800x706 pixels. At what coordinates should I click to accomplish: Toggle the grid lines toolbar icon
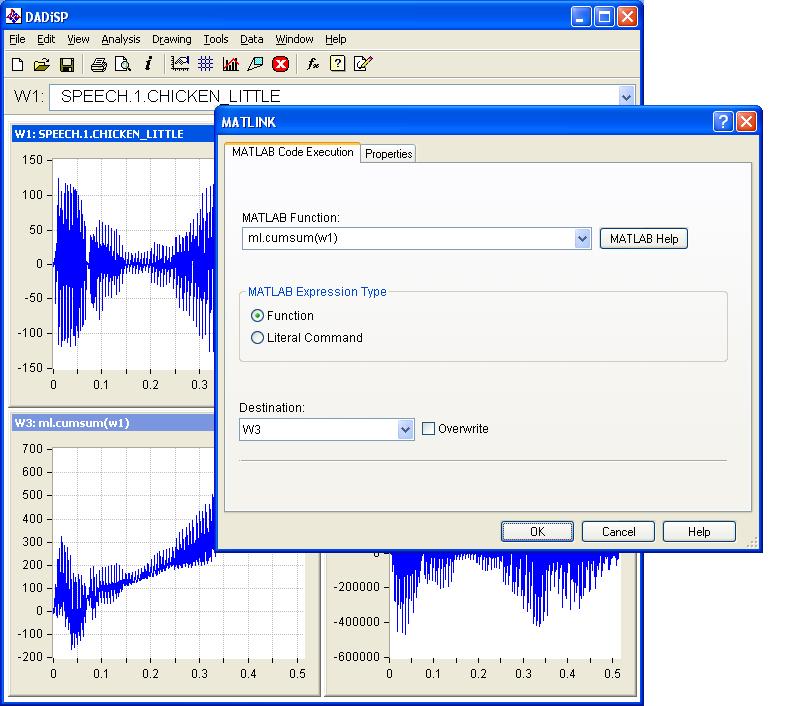click(206, 64)
